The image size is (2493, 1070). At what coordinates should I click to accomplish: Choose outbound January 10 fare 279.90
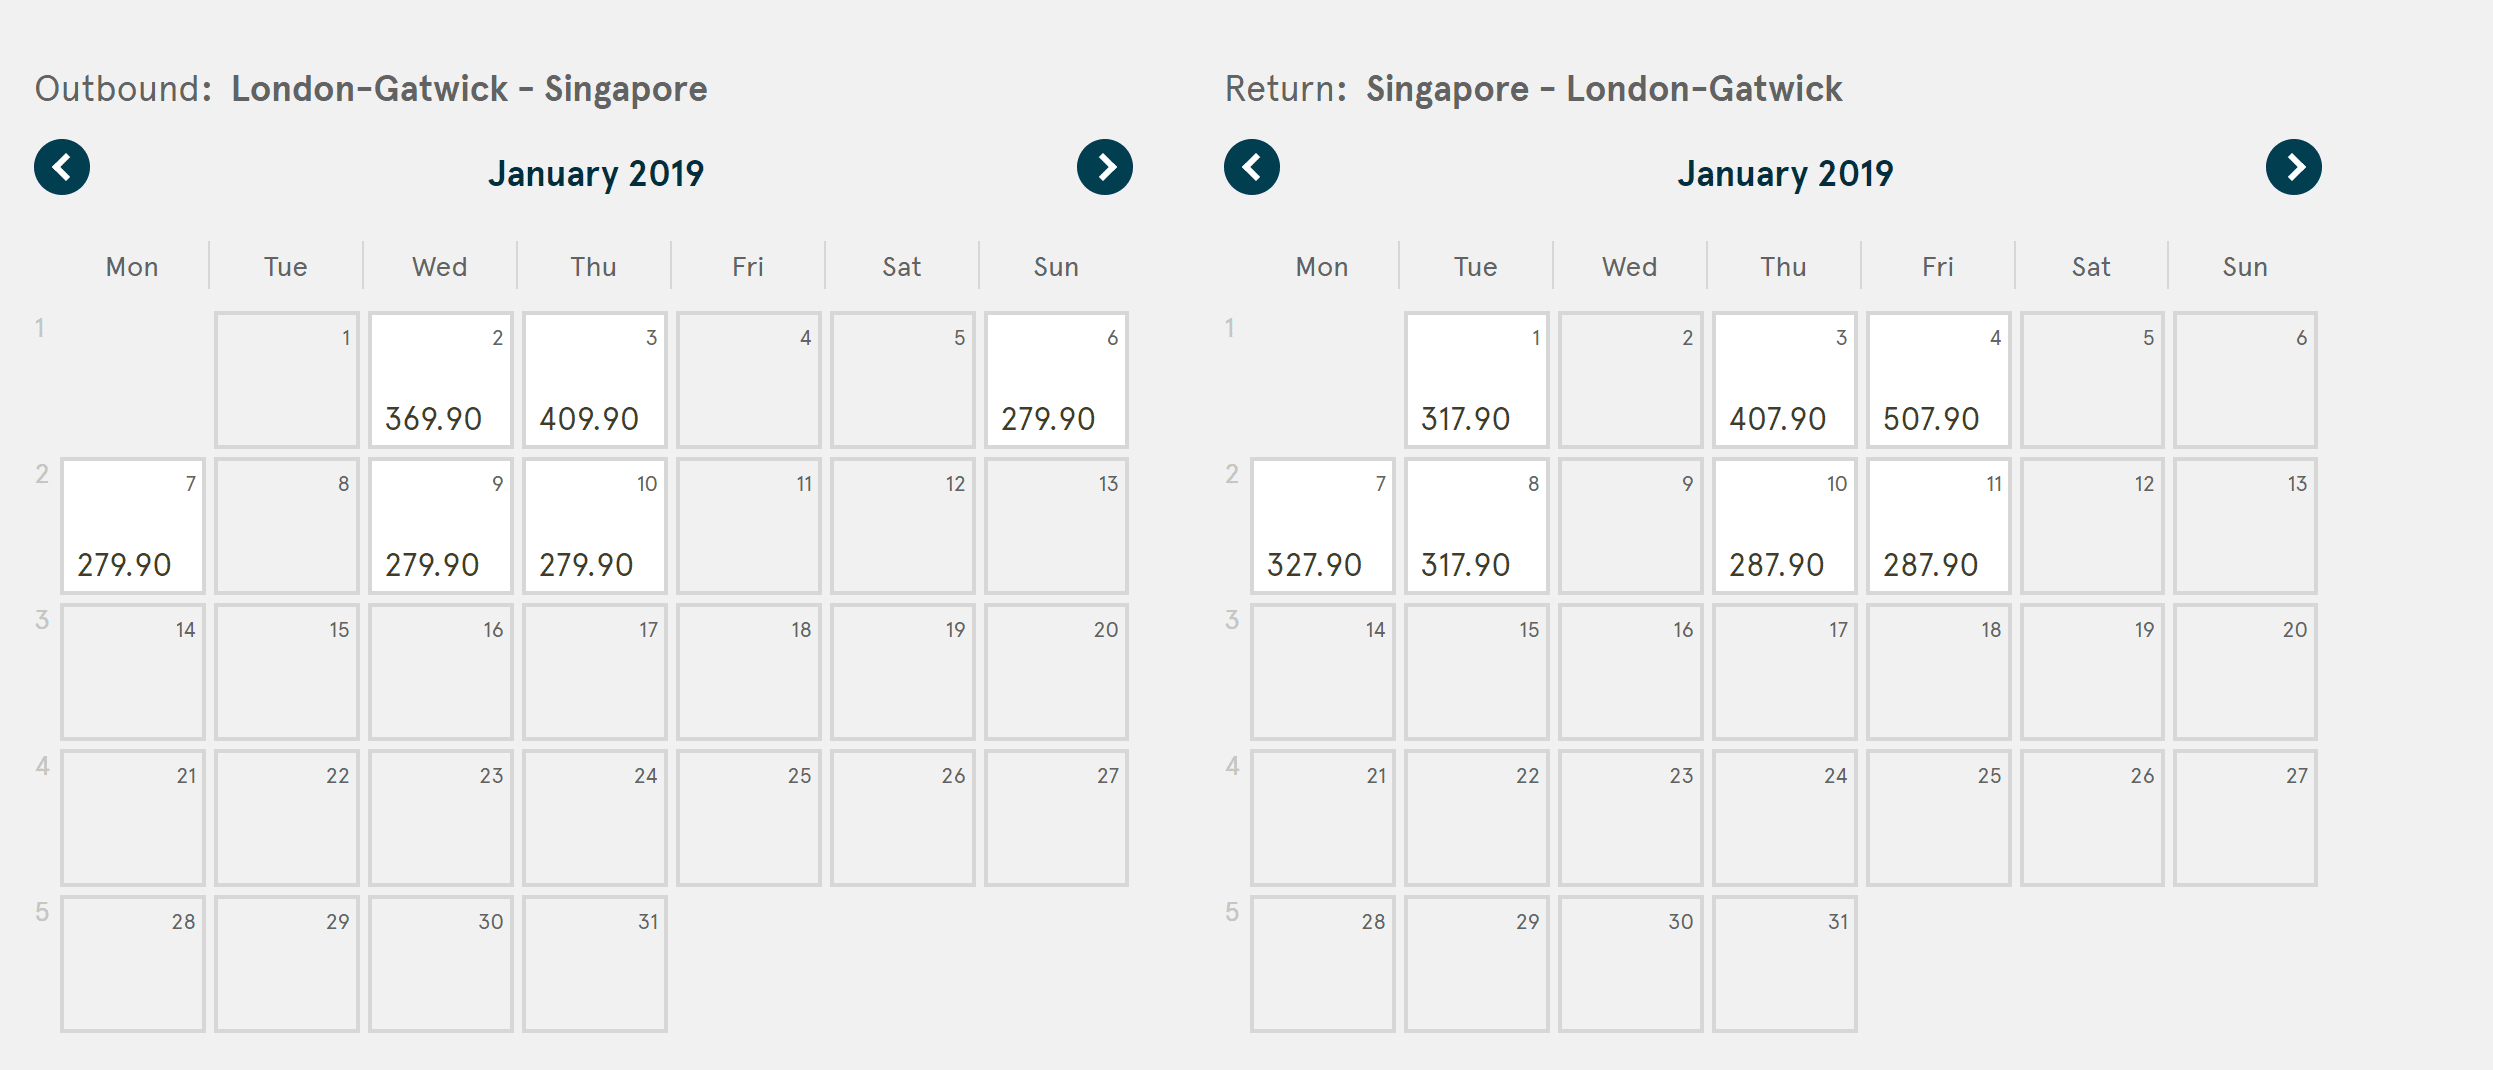click(594, 527)
